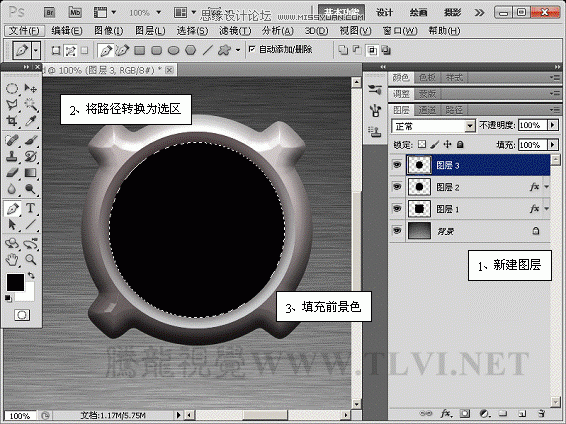This screenshot has width=566, height=424.
Task: Select the Elliptical Marquee tool
Action: (x=12, y=88)
